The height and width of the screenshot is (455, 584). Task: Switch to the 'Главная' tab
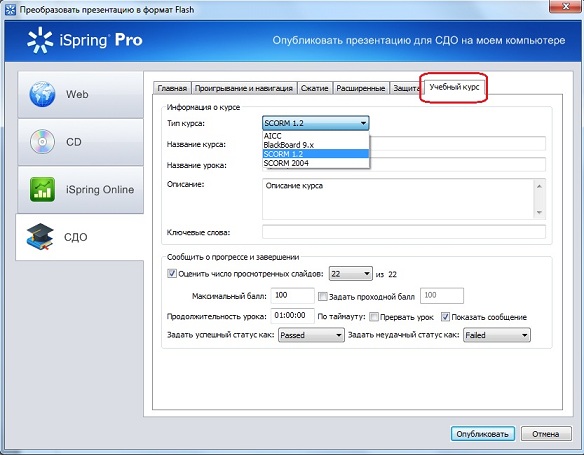[172, 88]
